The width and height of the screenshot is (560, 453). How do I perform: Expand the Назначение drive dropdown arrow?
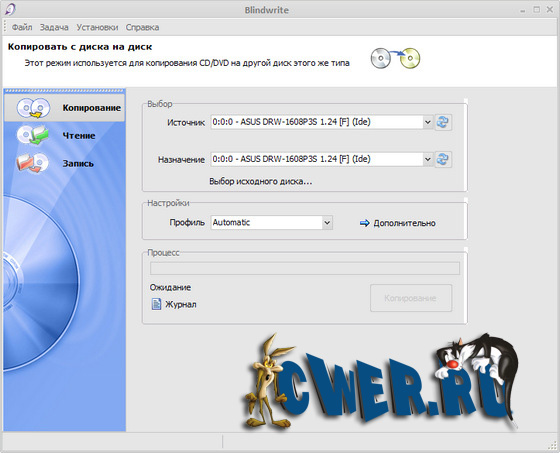click(428, 159)
